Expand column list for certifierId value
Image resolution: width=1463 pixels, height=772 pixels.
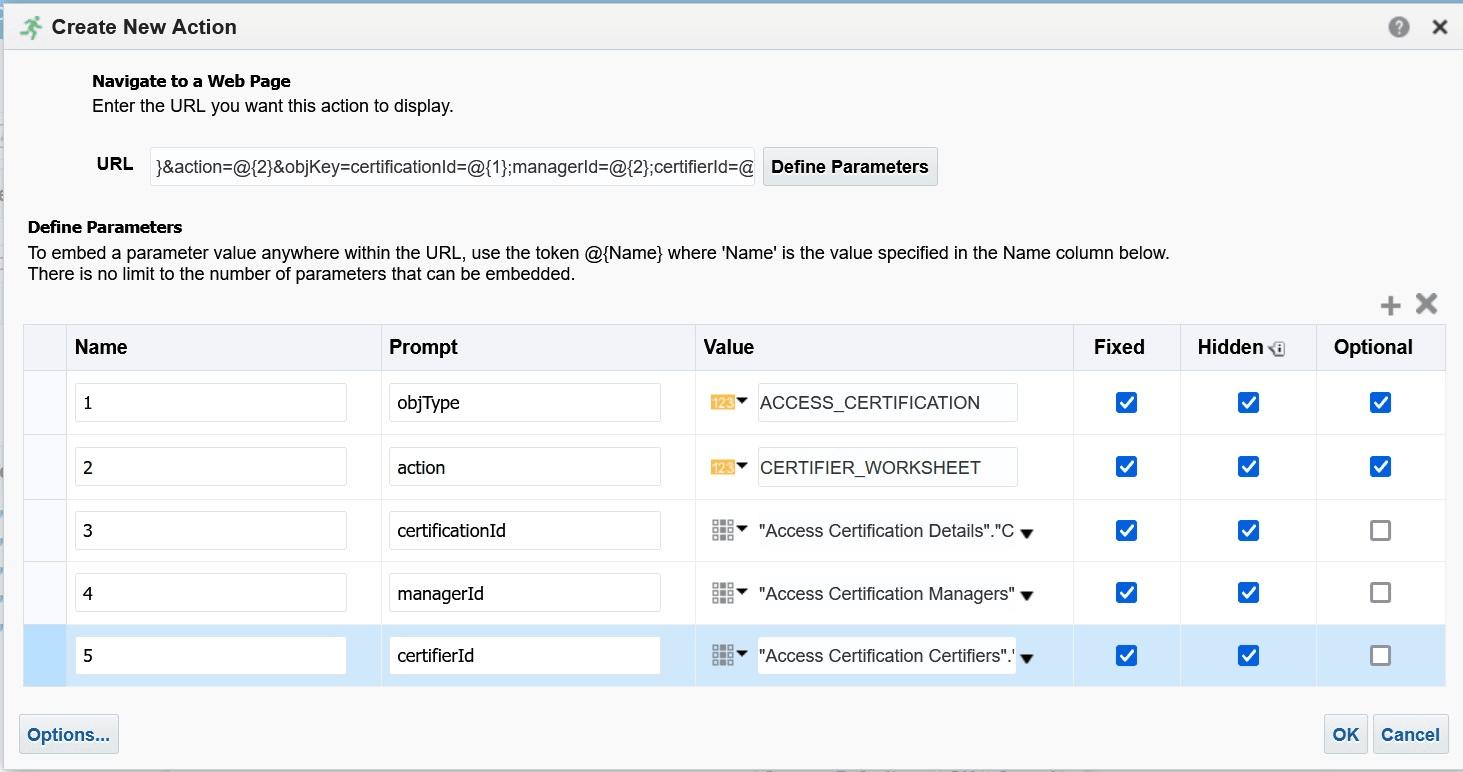pos(1026,658)
